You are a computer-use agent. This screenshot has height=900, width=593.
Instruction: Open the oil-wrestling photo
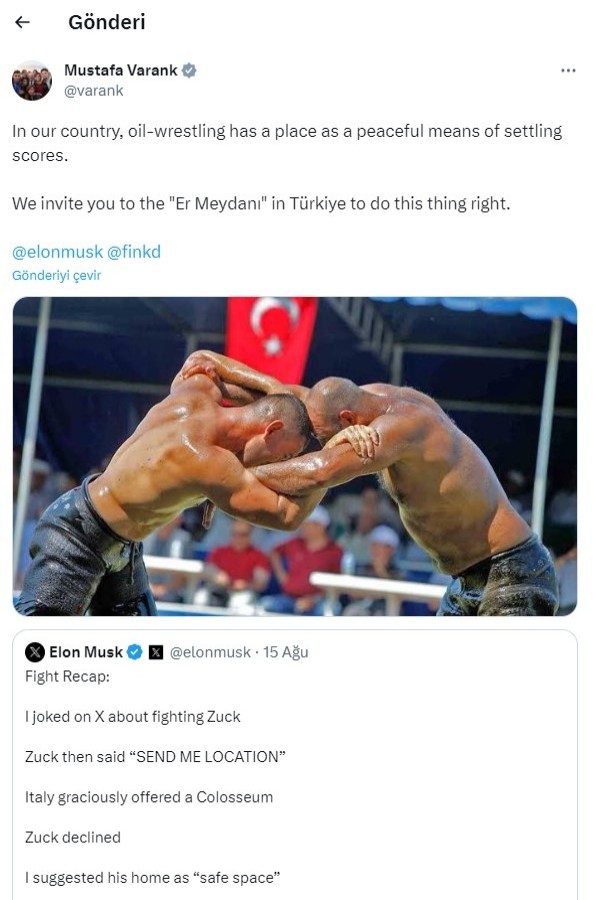pos(295,456)
